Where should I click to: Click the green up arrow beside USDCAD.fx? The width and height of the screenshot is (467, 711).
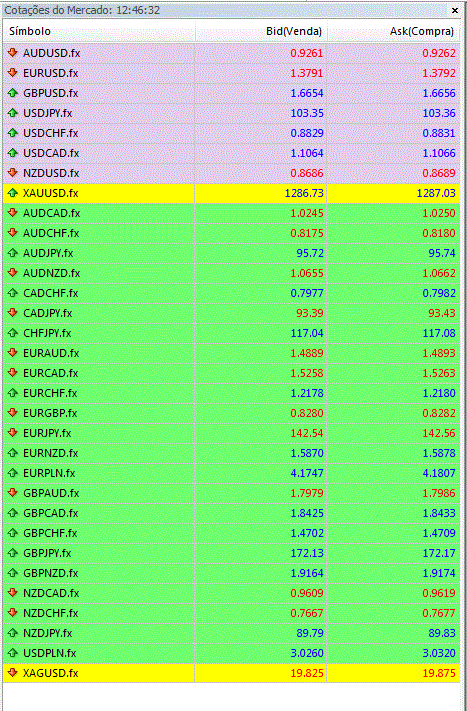click(13, 153)
